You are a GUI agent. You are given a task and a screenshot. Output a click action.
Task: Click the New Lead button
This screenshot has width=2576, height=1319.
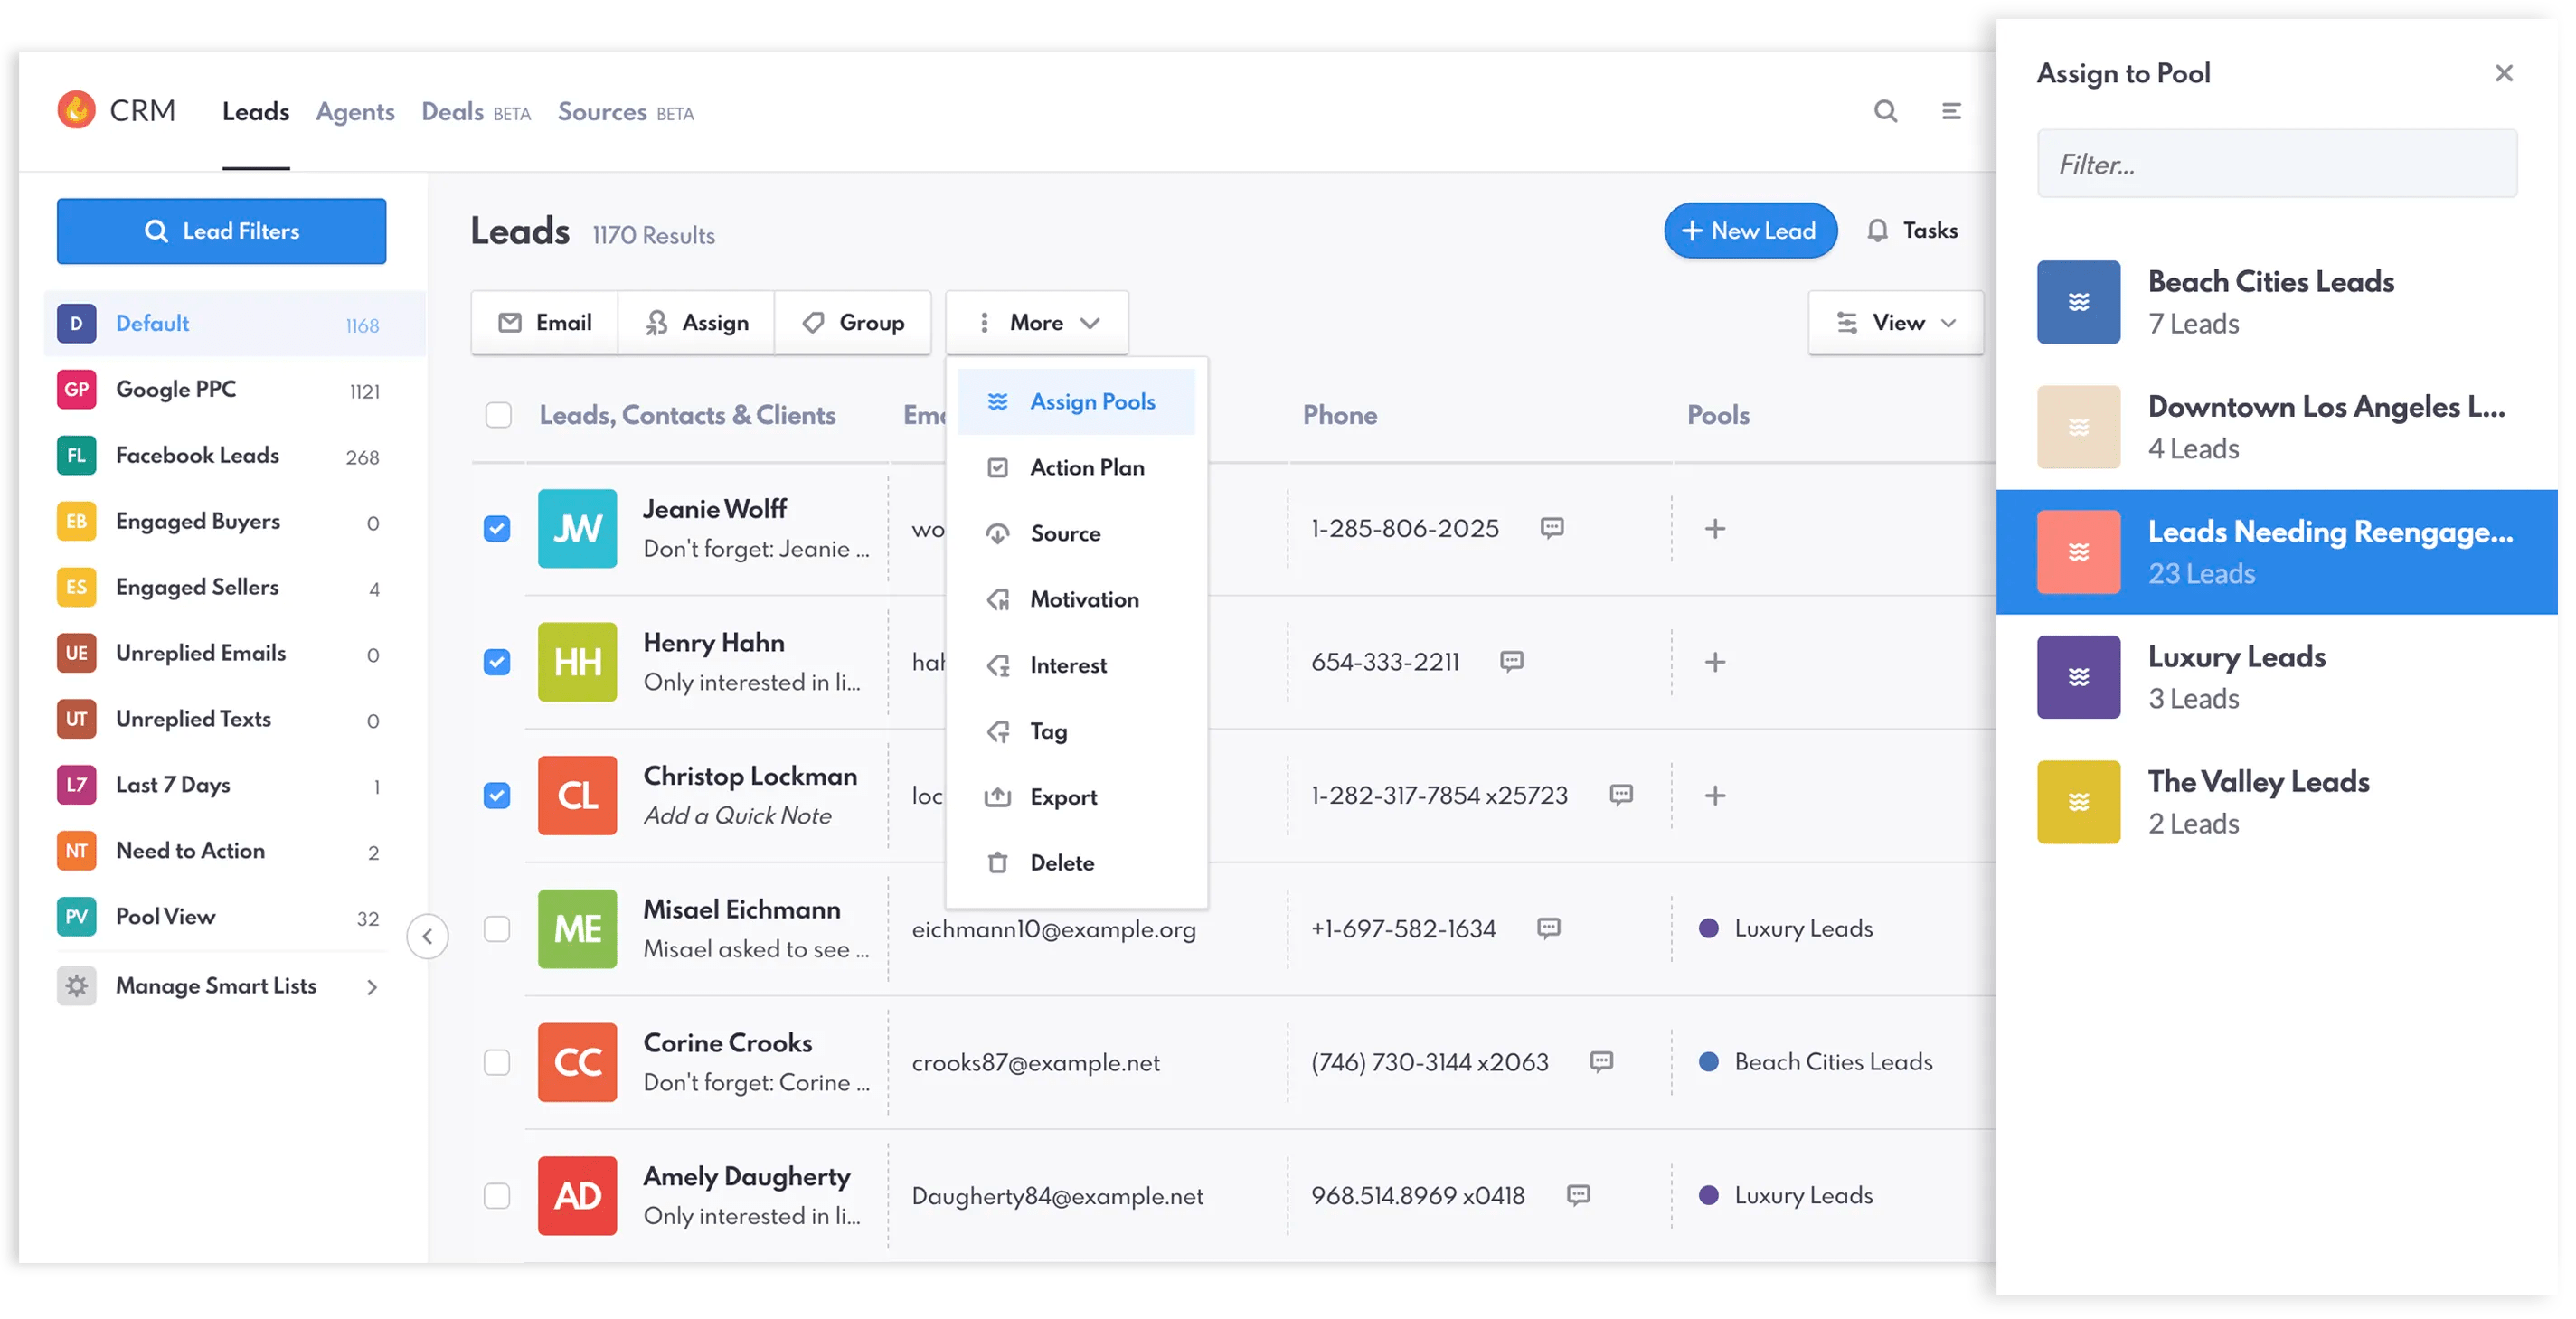(x=1750, y=231)
